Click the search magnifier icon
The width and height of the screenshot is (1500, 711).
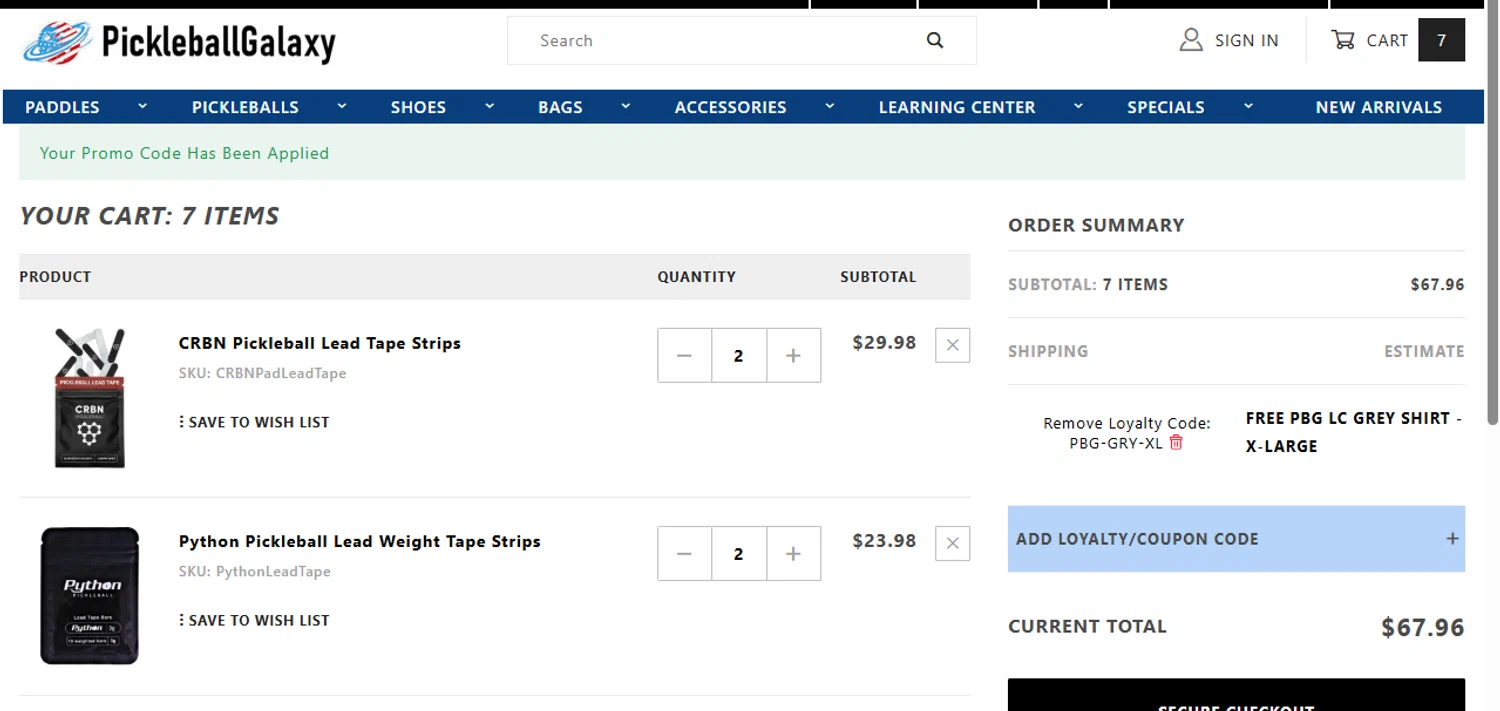coord(935,40)
